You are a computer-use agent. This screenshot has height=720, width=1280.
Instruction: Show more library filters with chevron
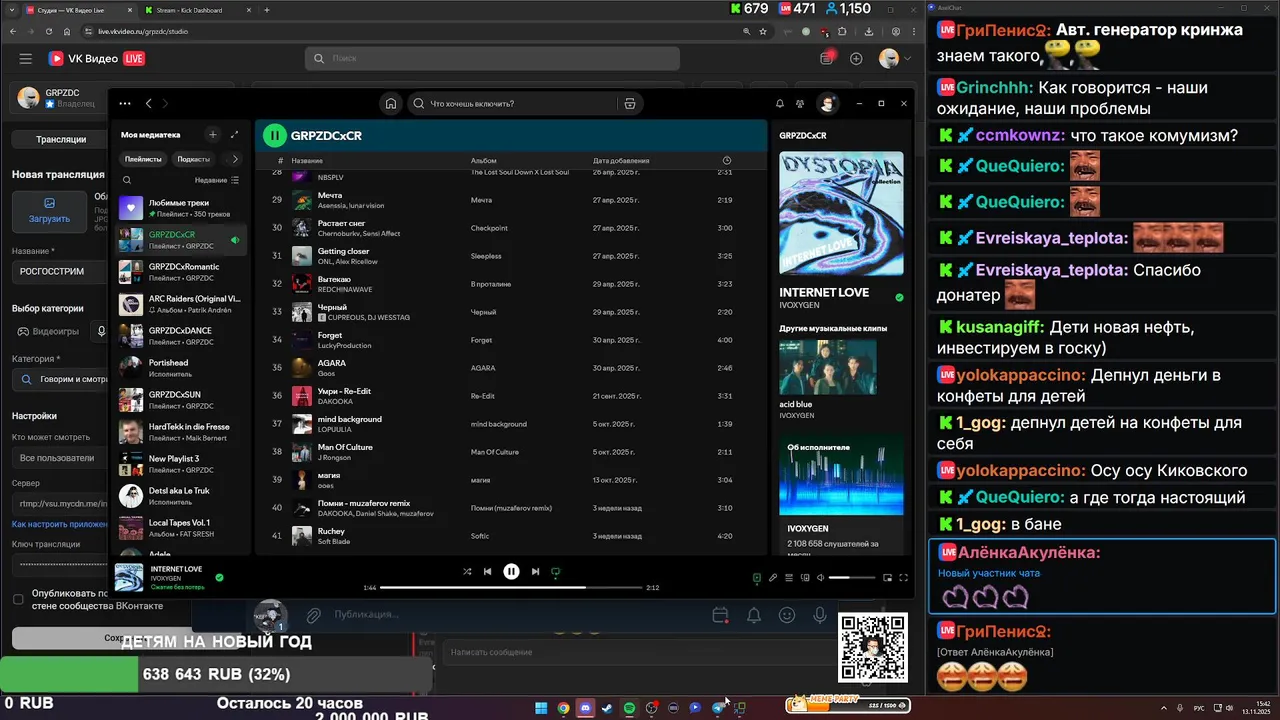click(x=235, y=158)
